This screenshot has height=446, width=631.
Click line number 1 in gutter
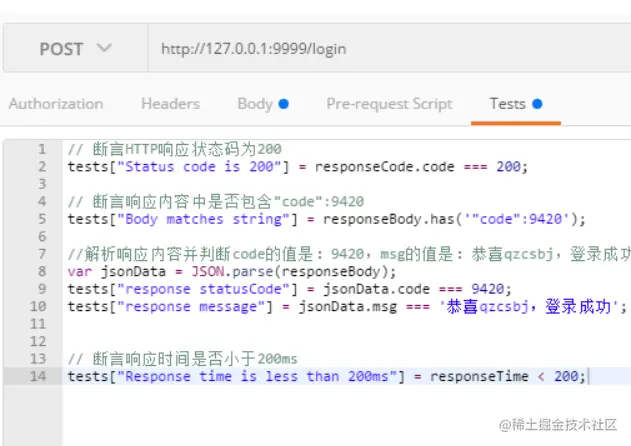tap(42, 149)
